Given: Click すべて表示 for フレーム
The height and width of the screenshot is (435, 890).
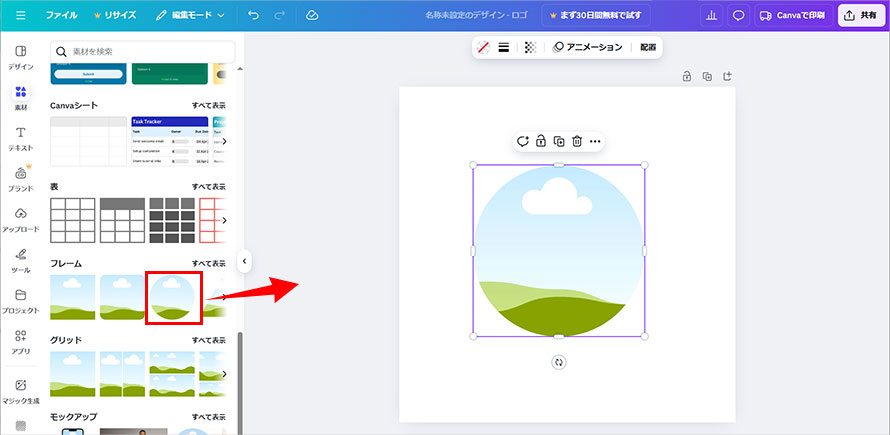Looking at the screenshot, I should [208, 263].
